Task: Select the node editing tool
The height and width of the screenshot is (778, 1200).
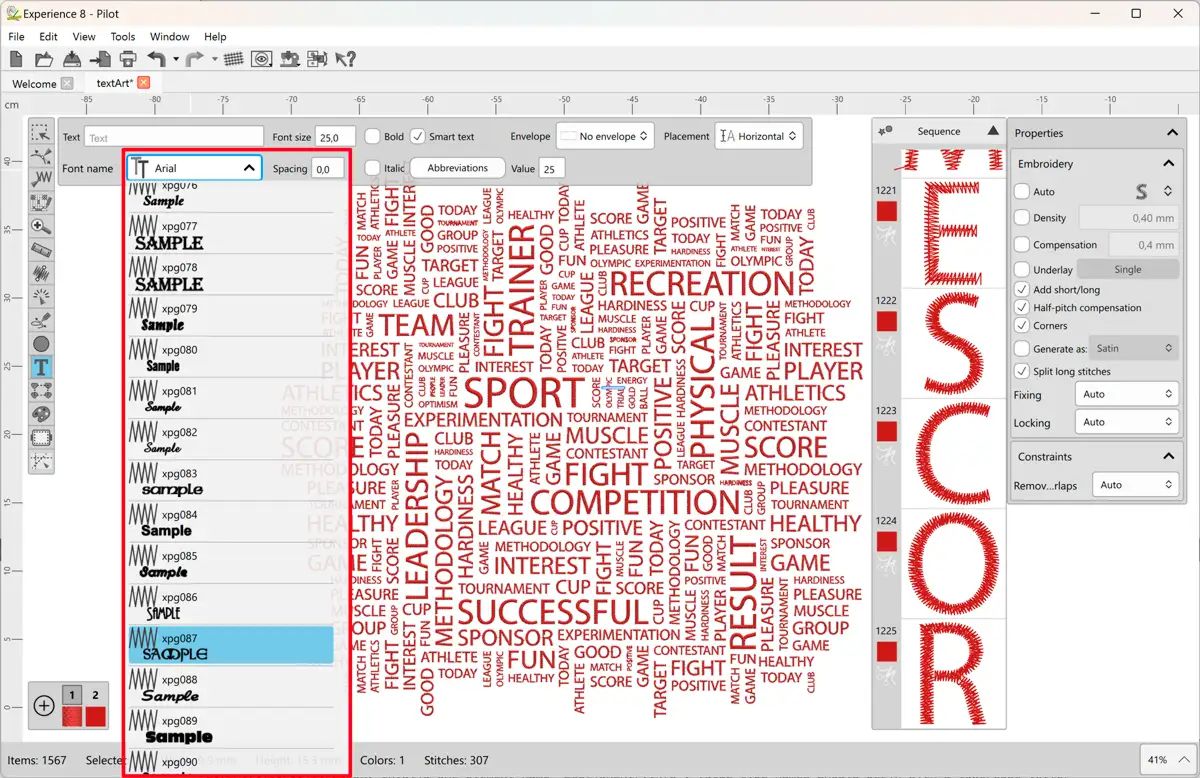Action: (41, 156)
